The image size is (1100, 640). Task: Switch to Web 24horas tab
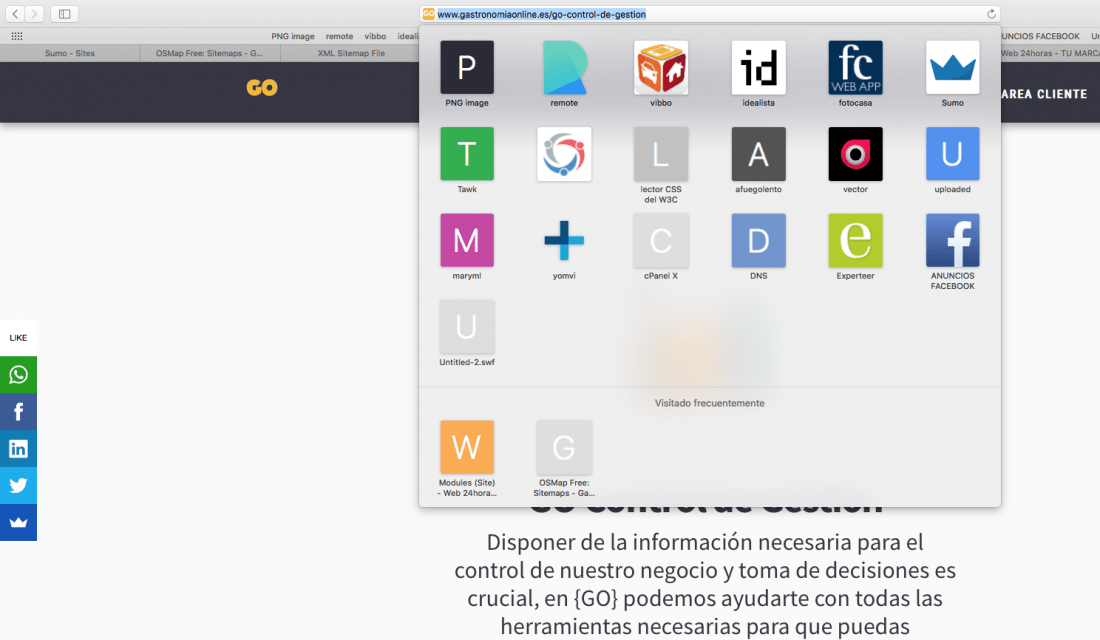[1050, 53]
